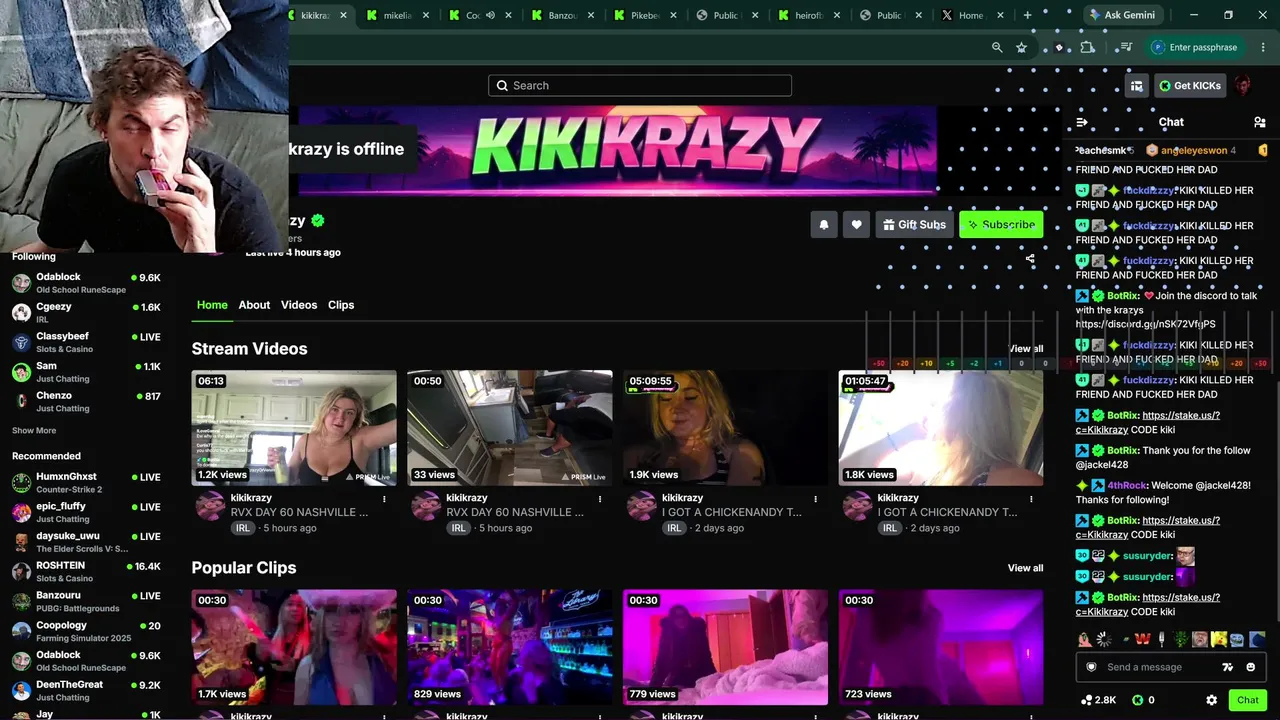Open the discord.gg link in chat
This screenshot has height=720, width=1280.
[x=1145, y=324]
